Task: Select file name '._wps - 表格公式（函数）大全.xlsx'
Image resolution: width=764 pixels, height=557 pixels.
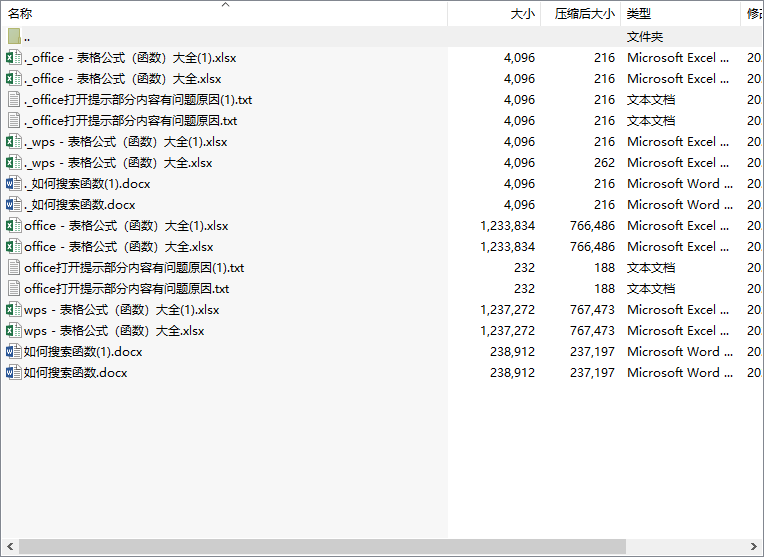Action: click(118, 162)
